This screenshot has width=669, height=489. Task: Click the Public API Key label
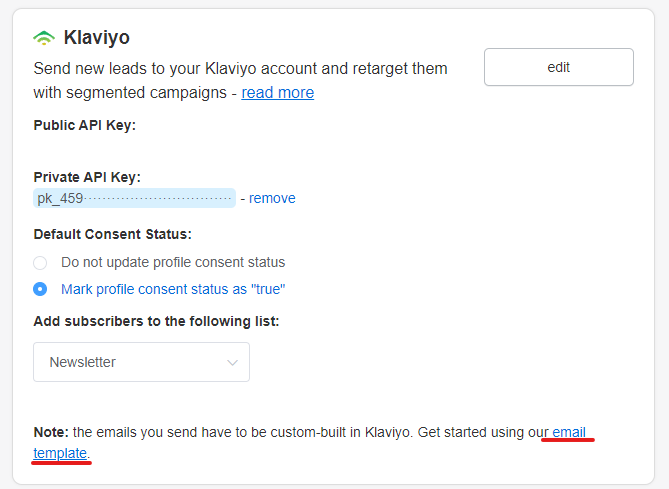point(84,125)
